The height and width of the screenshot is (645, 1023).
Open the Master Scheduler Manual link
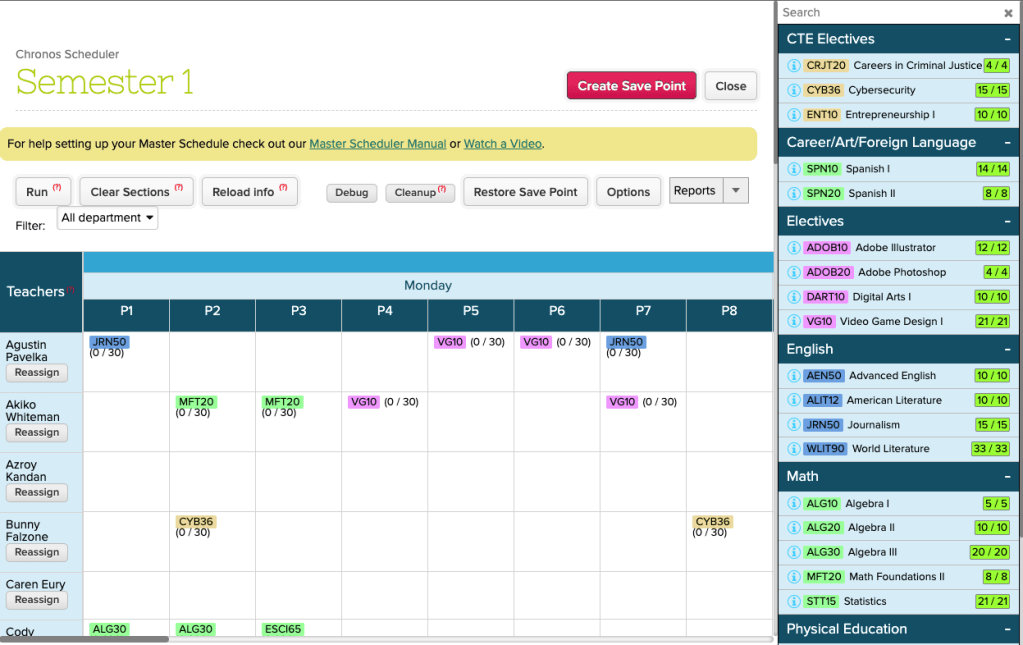[x=377, y=143]
